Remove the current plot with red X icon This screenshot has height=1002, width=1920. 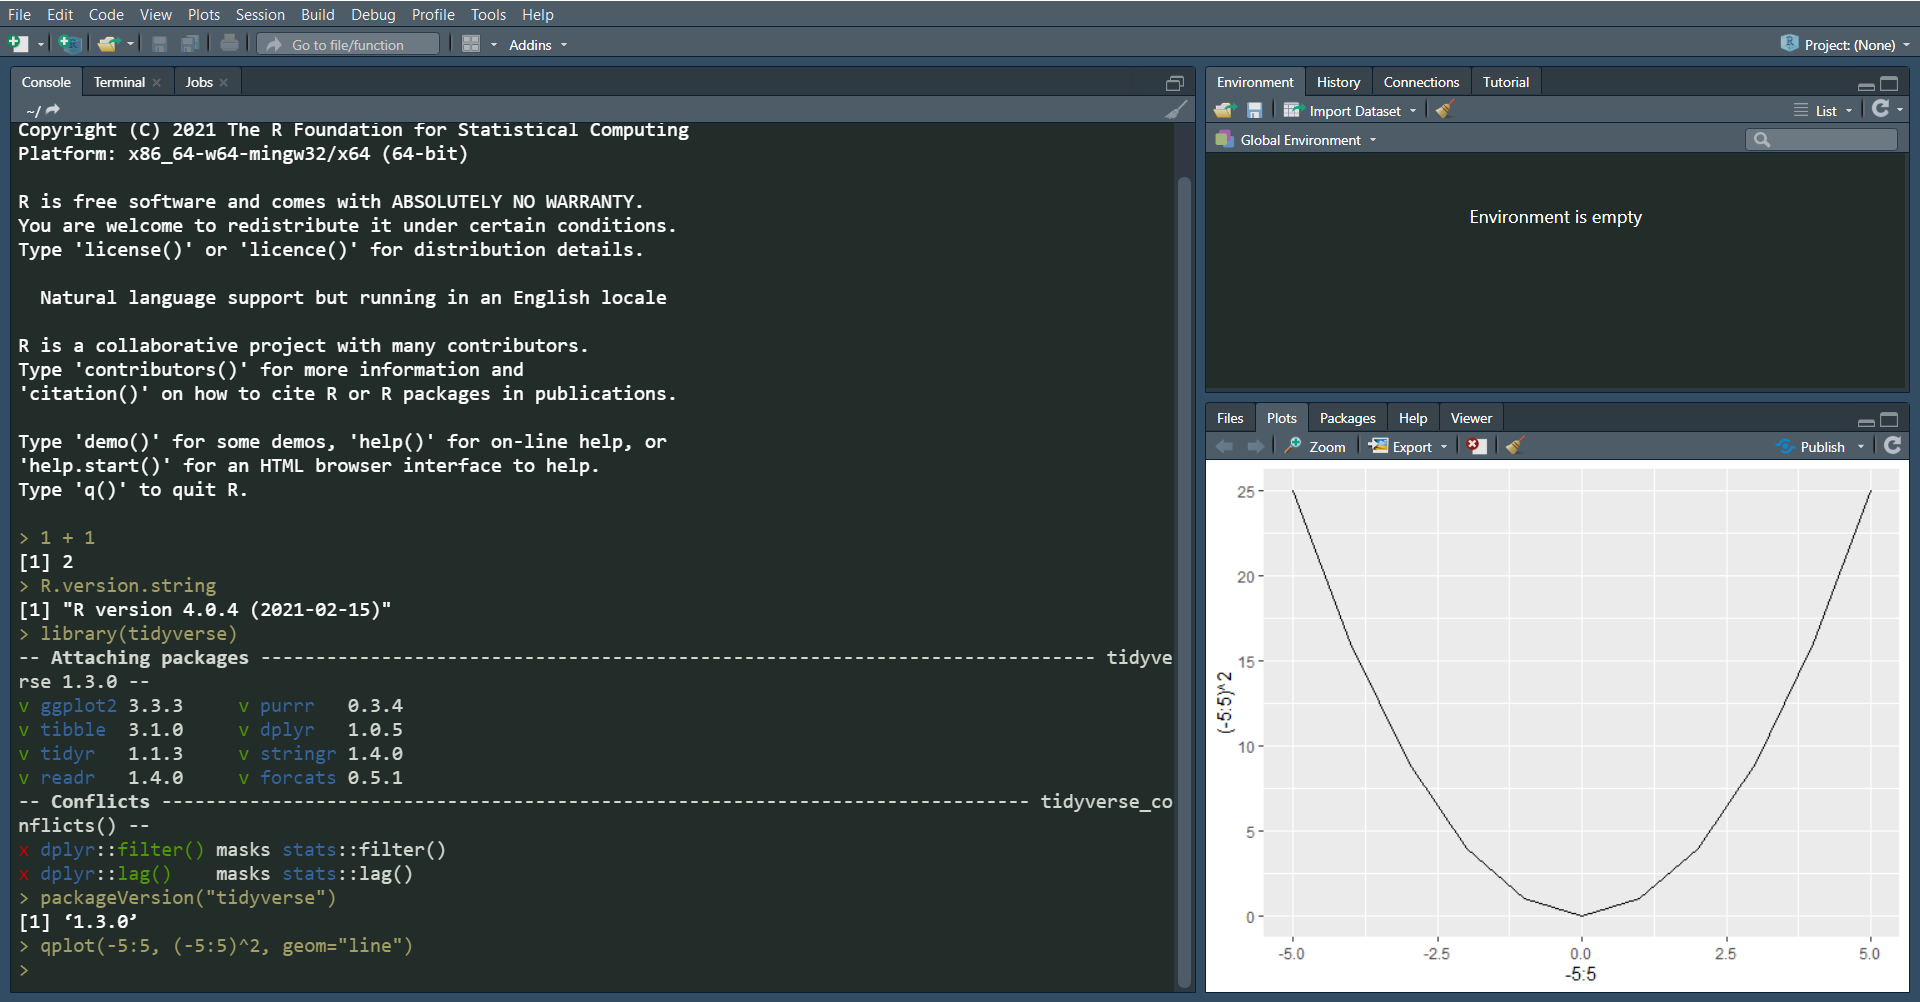[1476, 446]
